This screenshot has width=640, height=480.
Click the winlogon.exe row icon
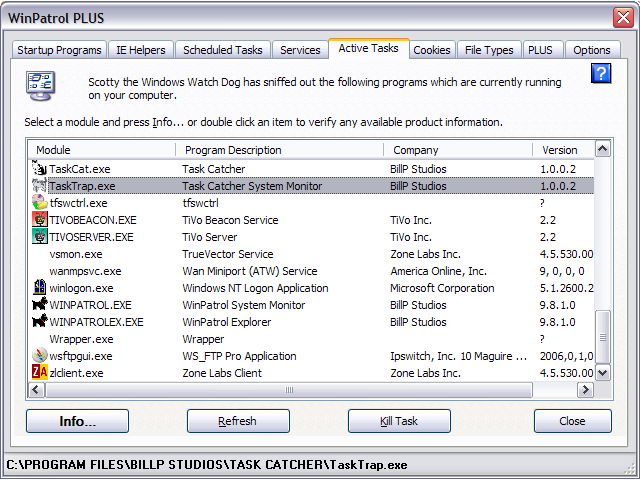pos(39,288)
